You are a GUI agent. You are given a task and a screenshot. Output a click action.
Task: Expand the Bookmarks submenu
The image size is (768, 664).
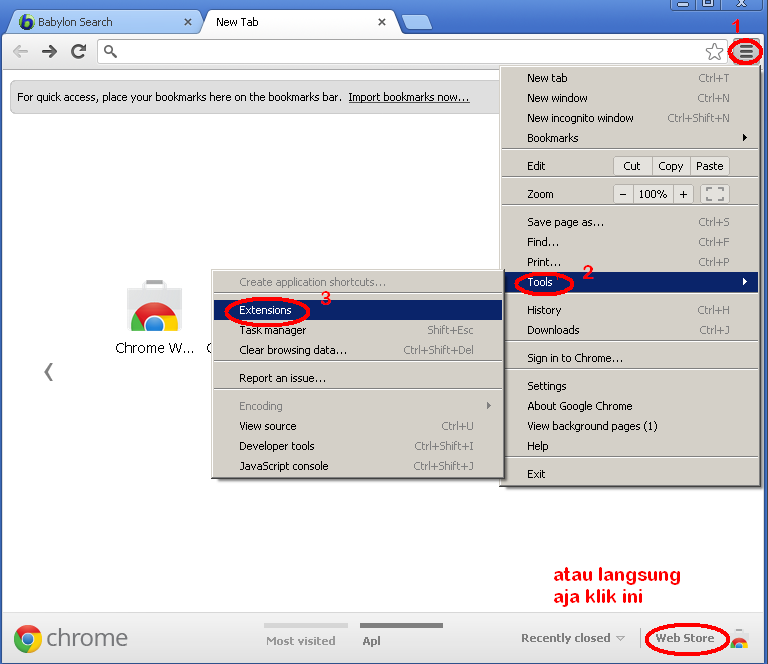[x=630, y=138]
